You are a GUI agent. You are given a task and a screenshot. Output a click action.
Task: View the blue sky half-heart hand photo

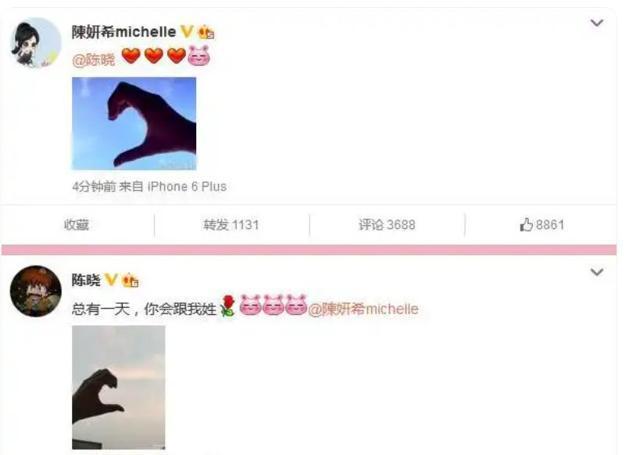(x=134, y=123)
